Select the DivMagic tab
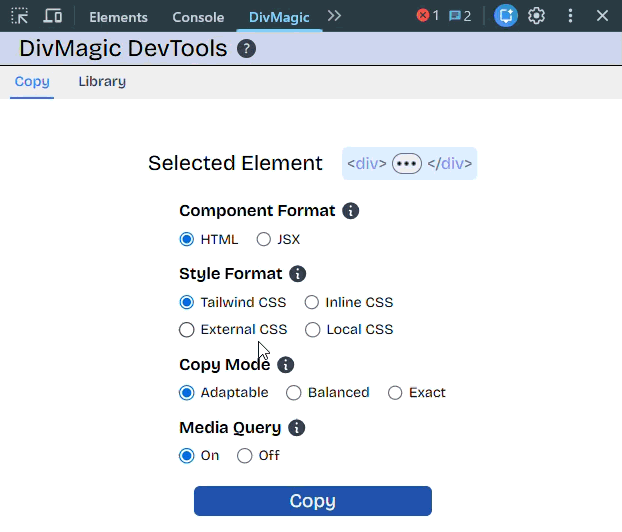622x532 pixels. pos(279,17)
